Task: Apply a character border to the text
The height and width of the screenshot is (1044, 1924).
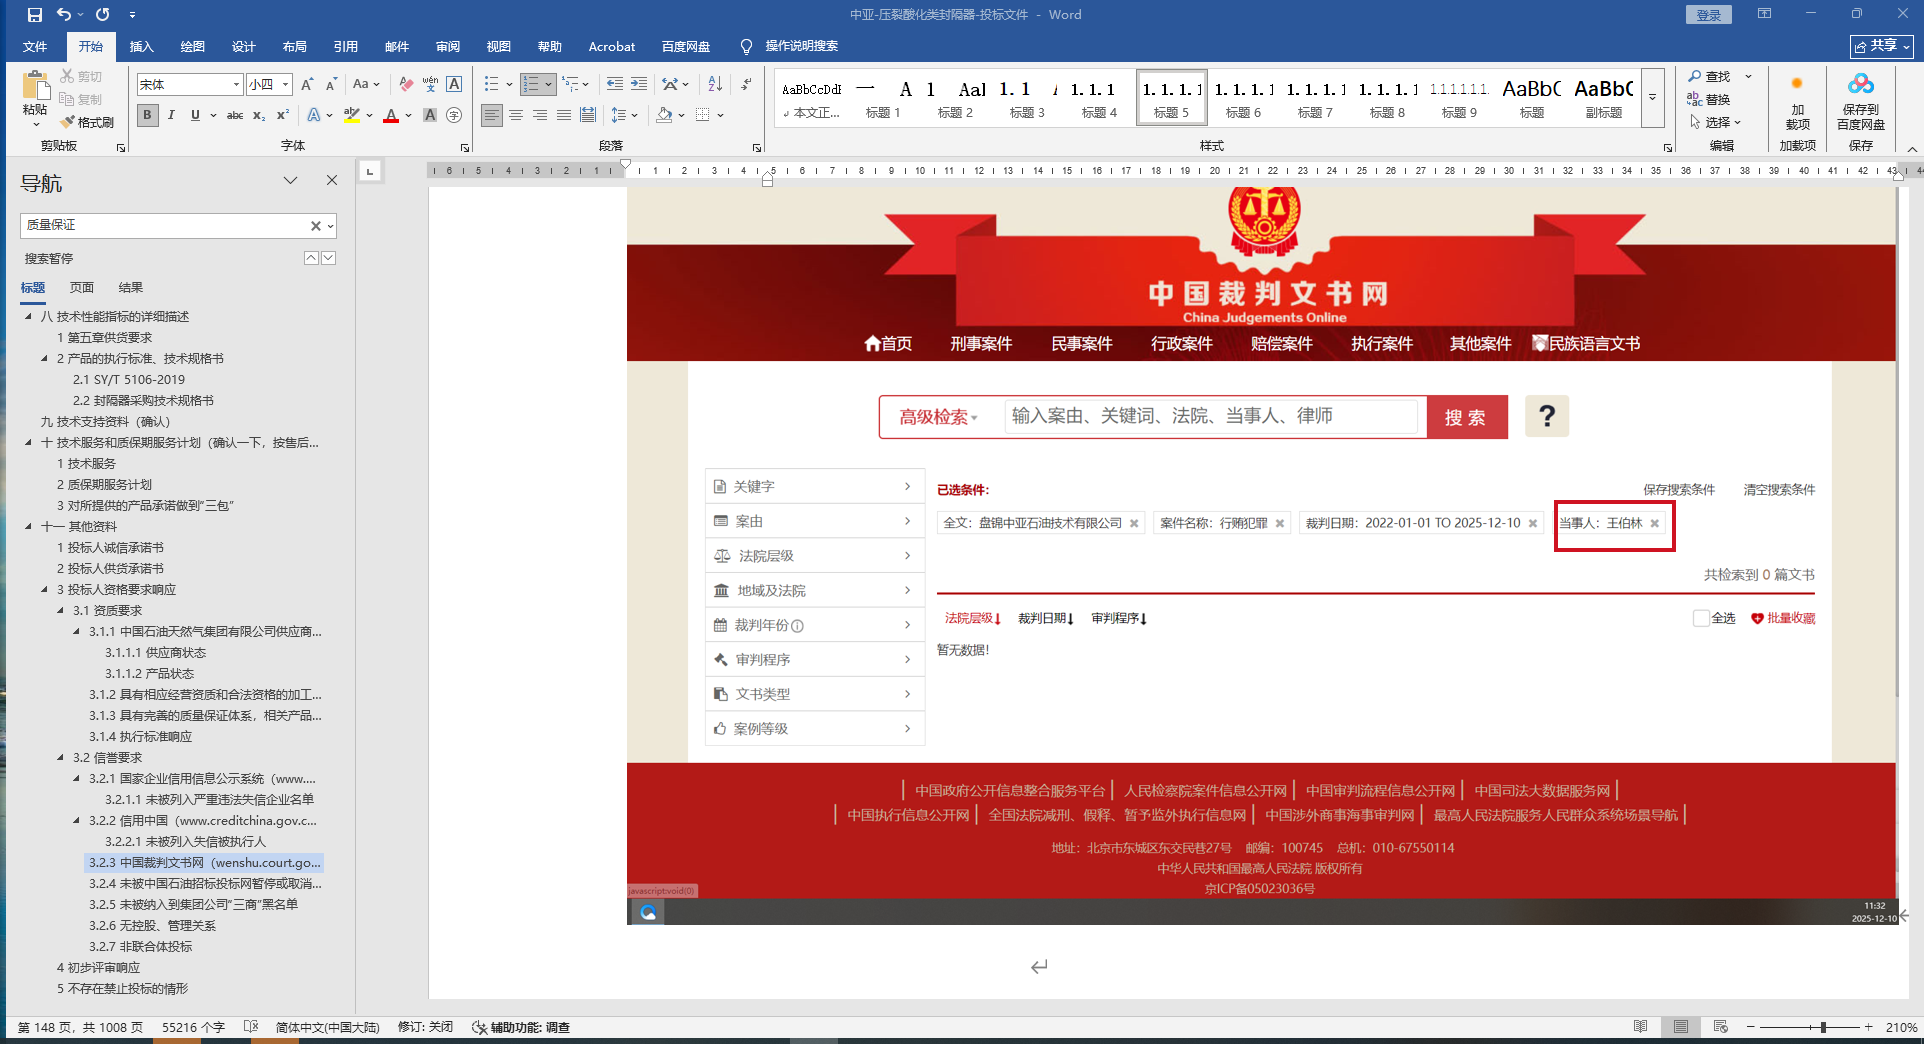Action: (x=454, y=85)
